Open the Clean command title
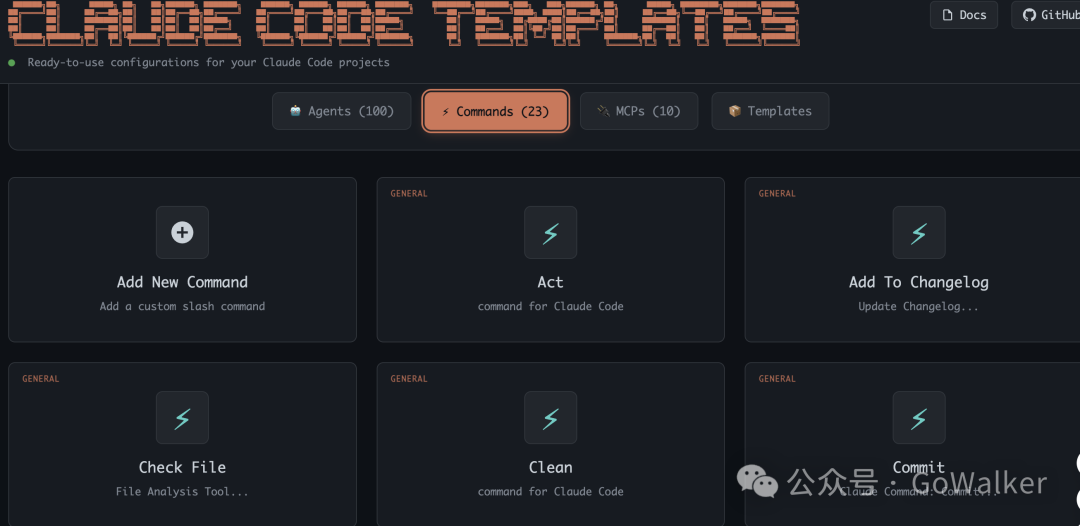 [550, 467]
